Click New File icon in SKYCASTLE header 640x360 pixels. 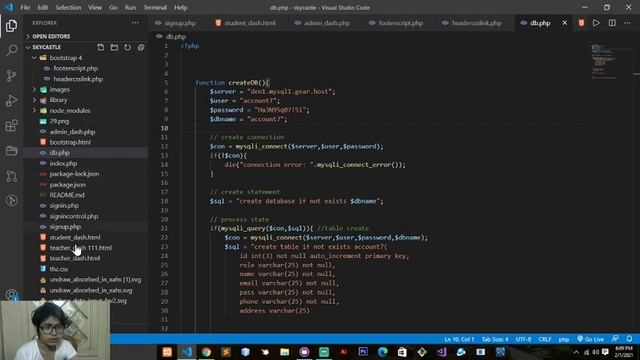click(x=101, y=47)
